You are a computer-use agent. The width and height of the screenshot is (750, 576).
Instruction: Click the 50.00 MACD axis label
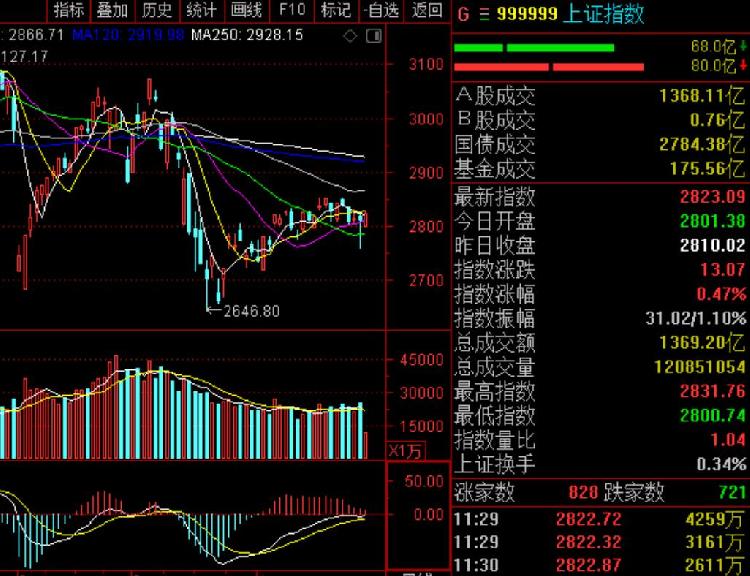(x=424, y=481)
